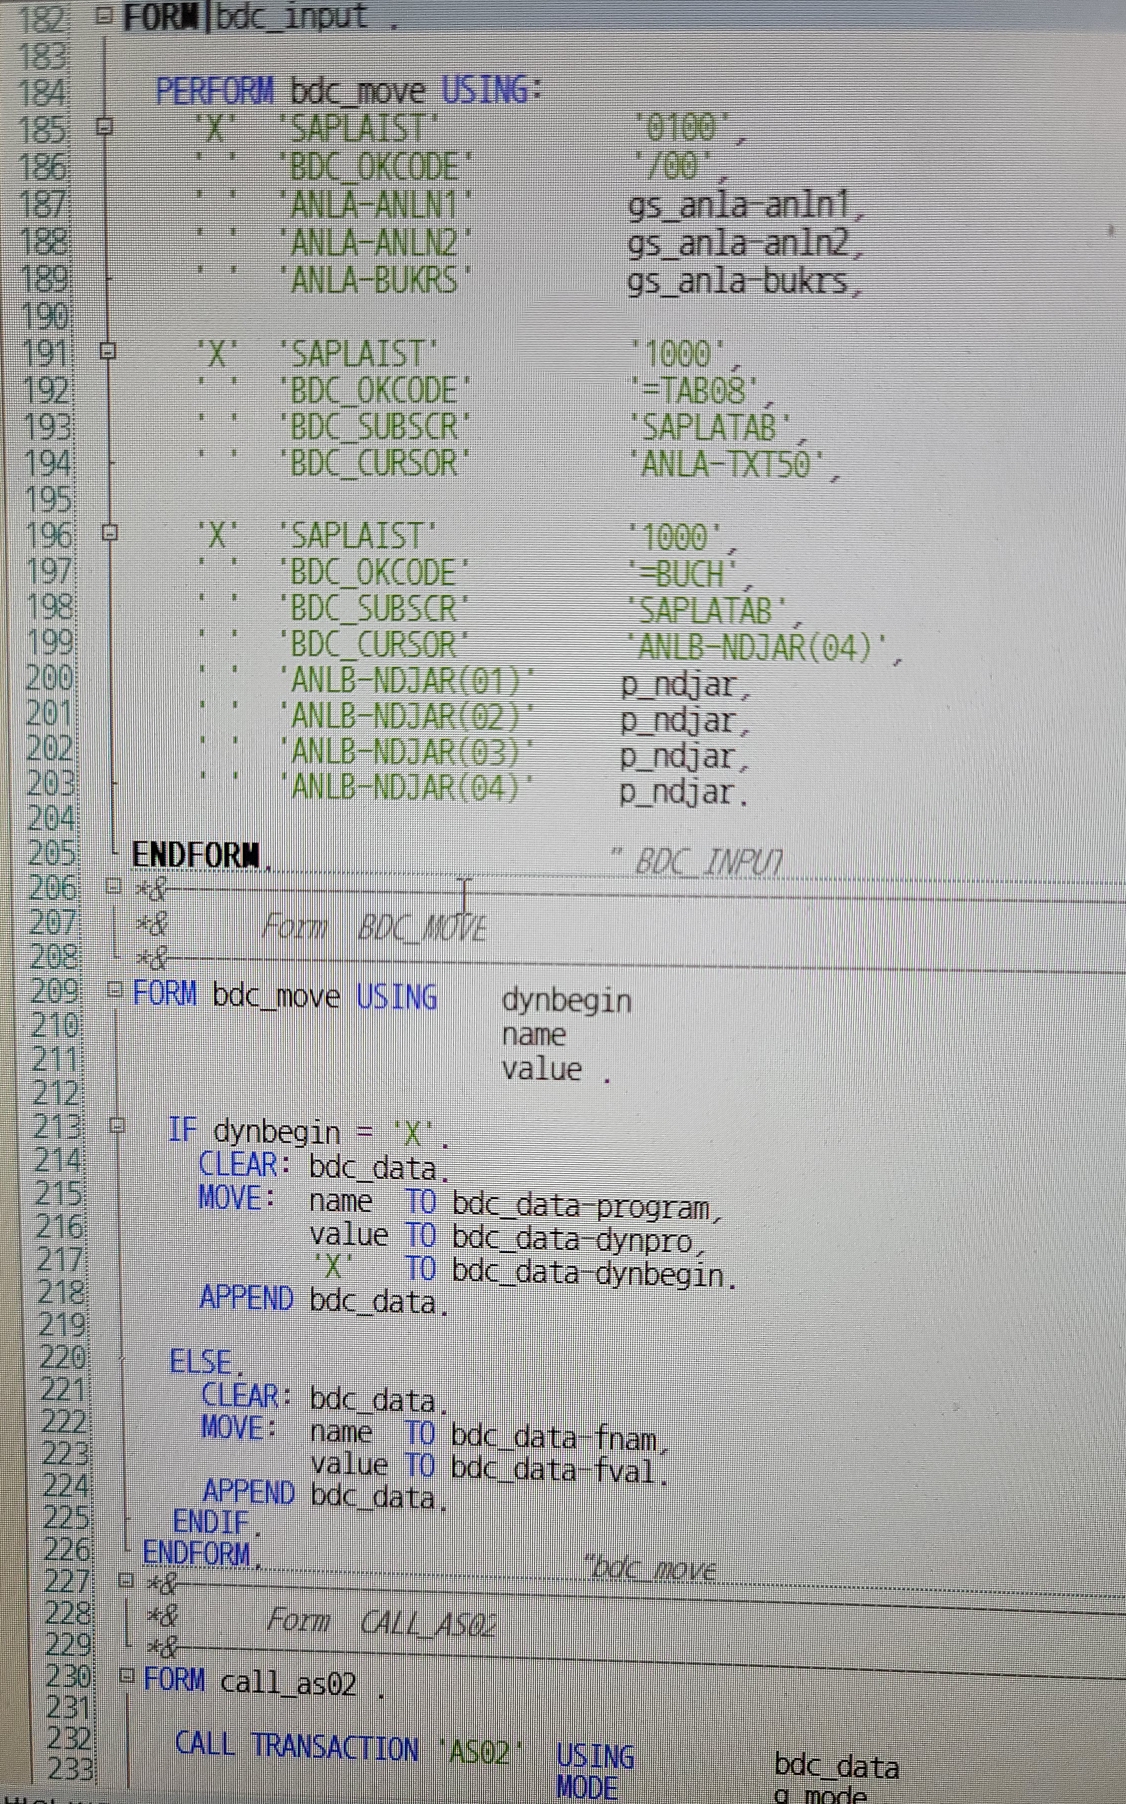
Task: Click line number 205 in the gutter
Action: (x=50, y=853)
